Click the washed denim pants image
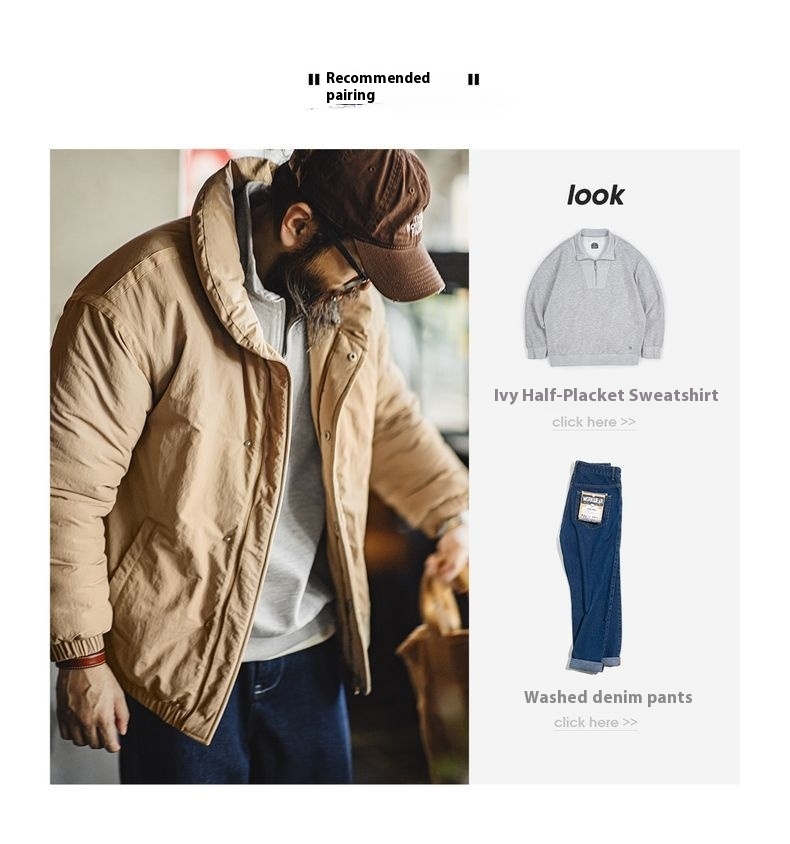The image size is (790, 844). point(592,566)
